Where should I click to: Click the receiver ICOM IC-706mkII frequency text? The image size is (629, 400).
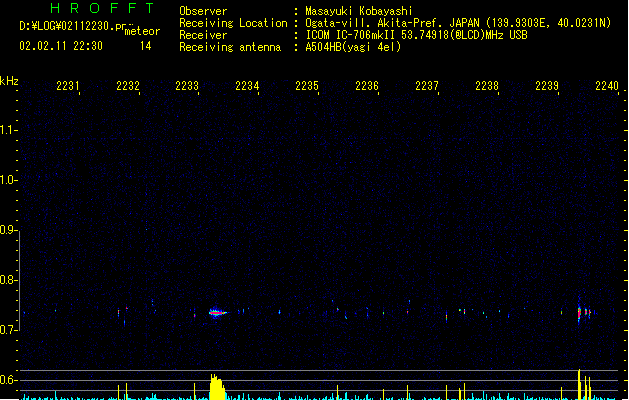click(416, 35)
